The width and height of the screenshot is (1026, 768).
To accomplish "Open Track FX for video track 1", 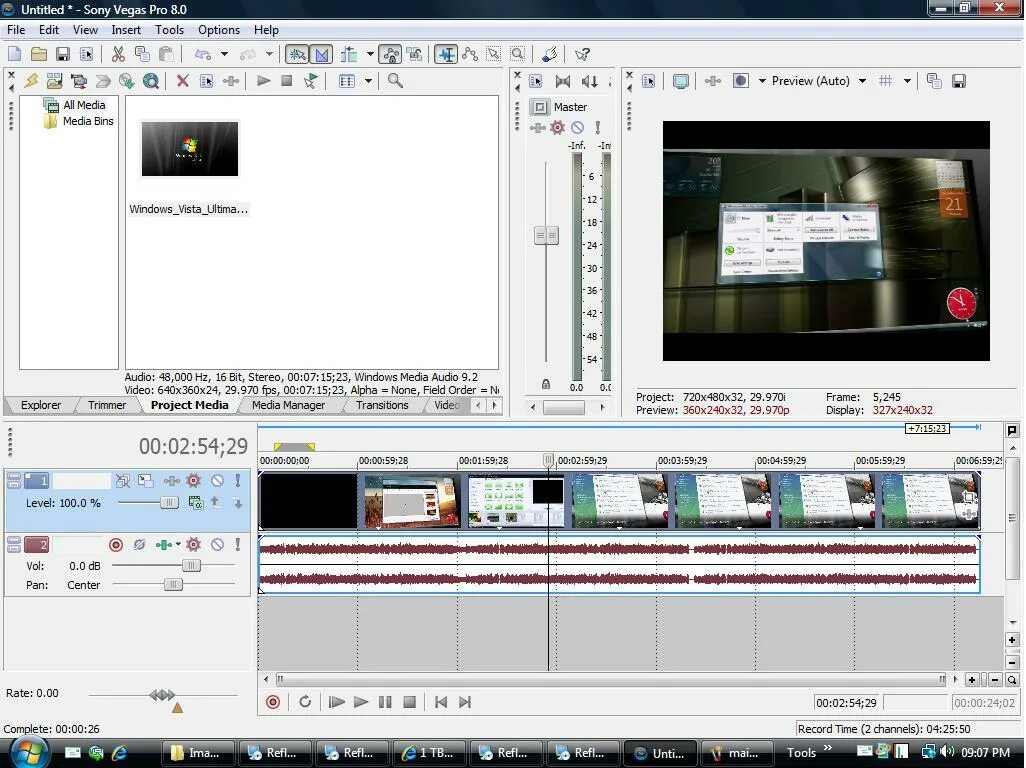I will click(x=194, y=480).
